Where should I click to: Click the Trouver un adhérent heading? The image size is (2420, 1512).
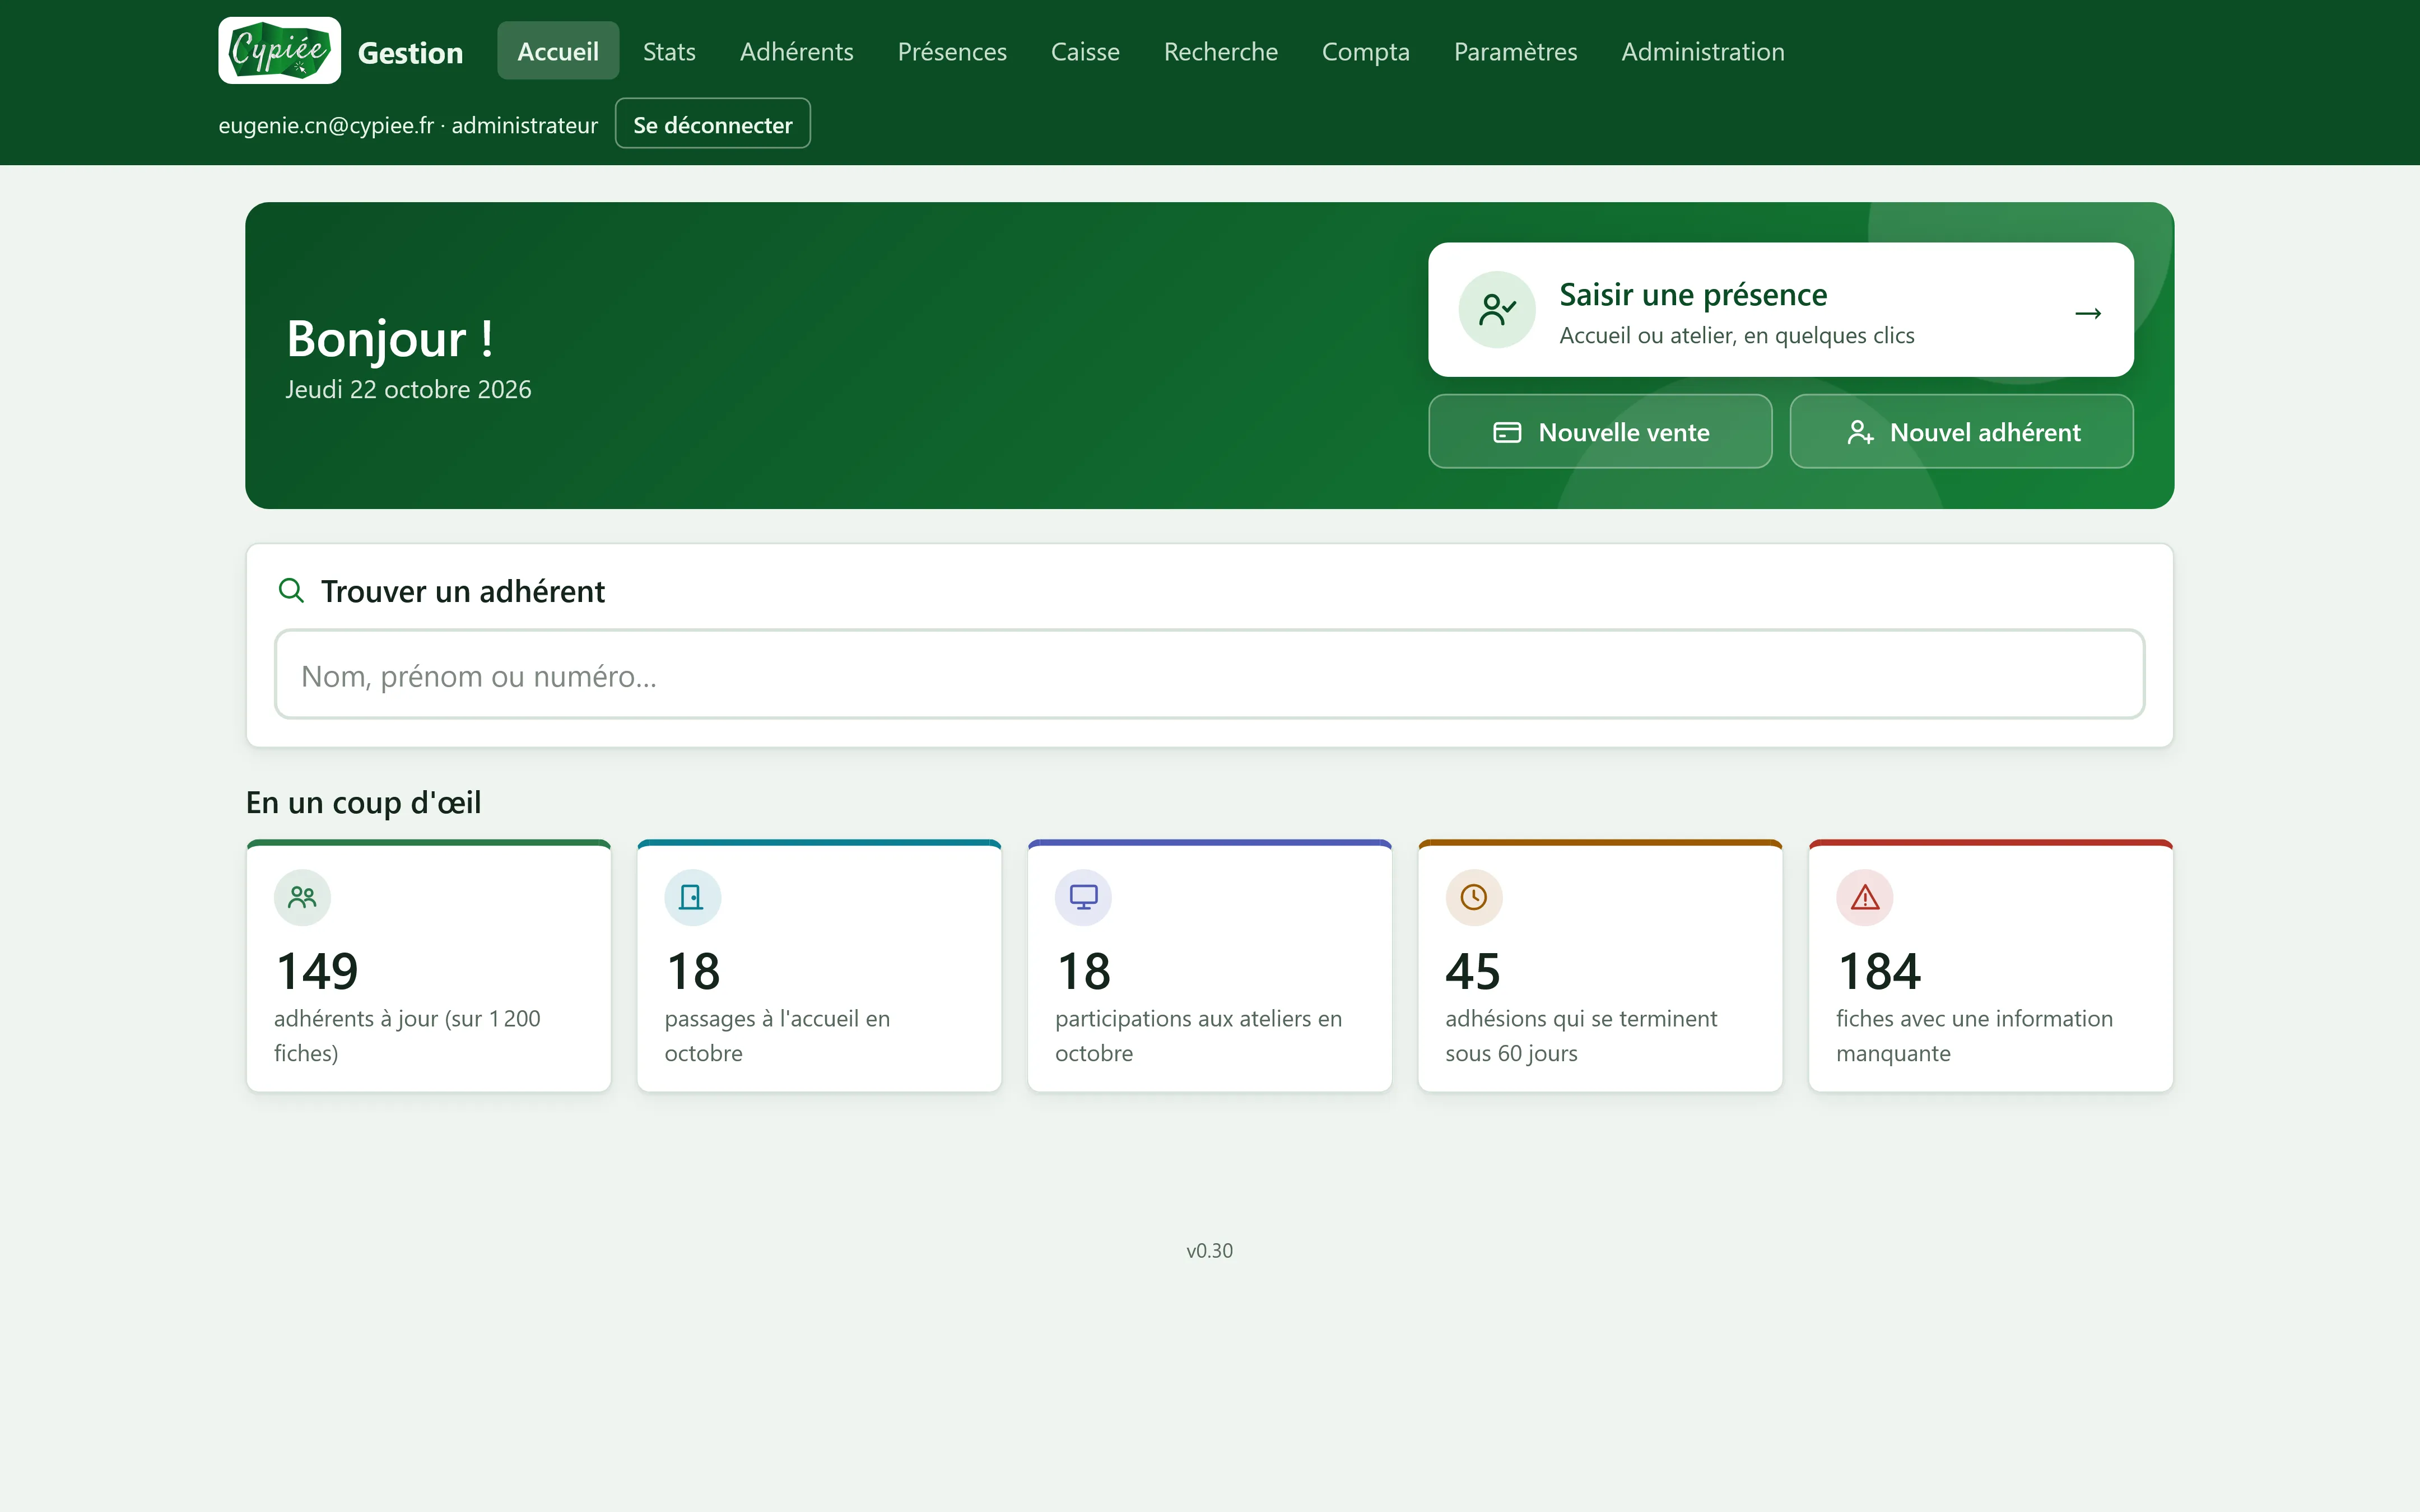click(x=462, y=591)
